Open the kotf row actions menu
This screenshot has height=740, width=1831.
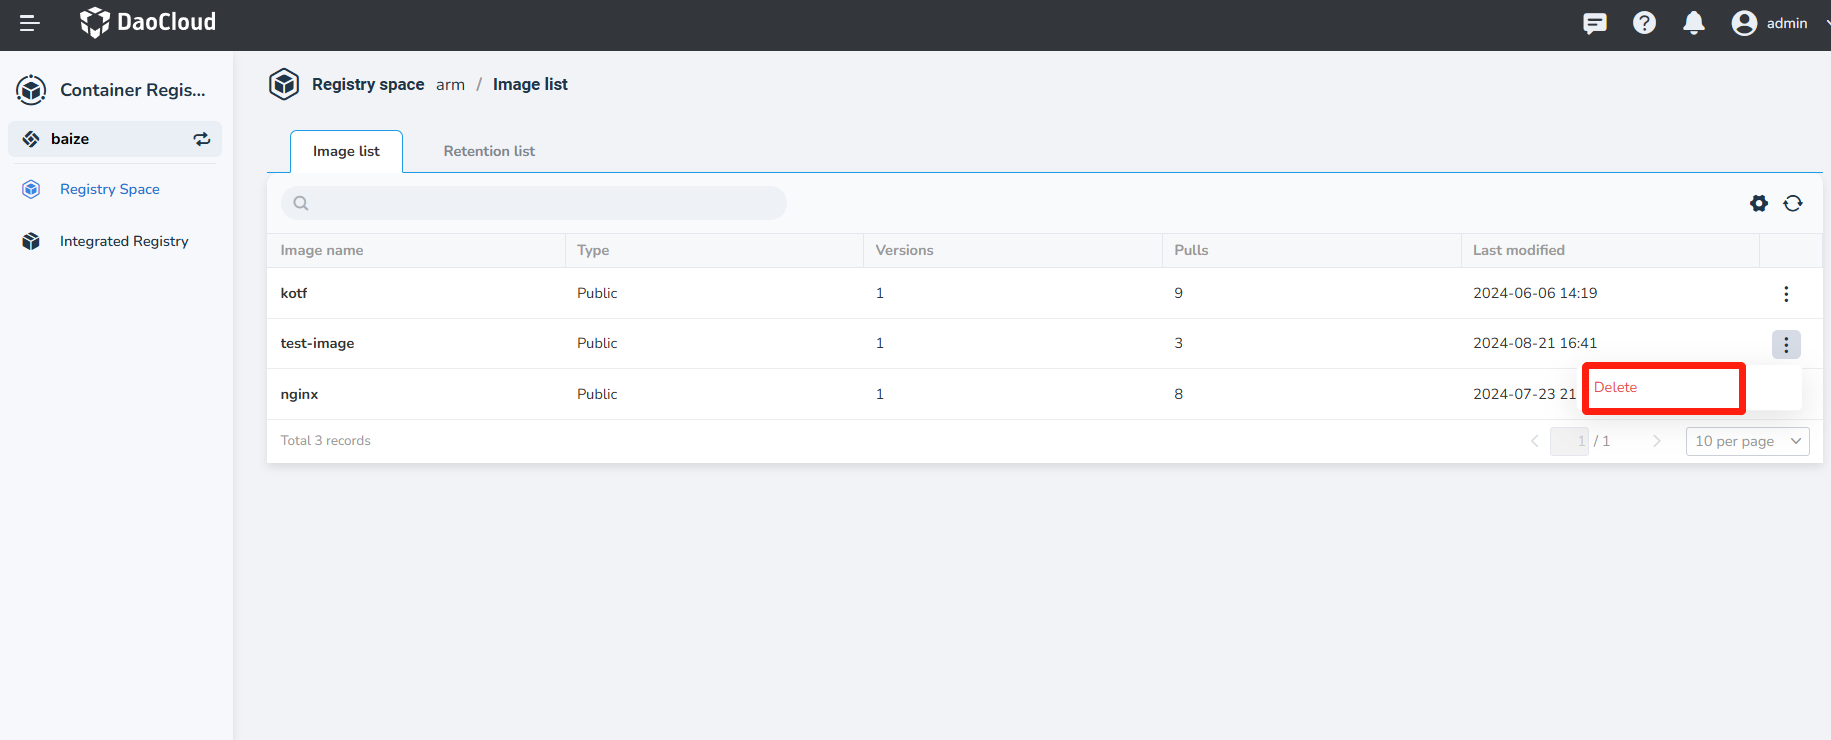(1786, 294)
